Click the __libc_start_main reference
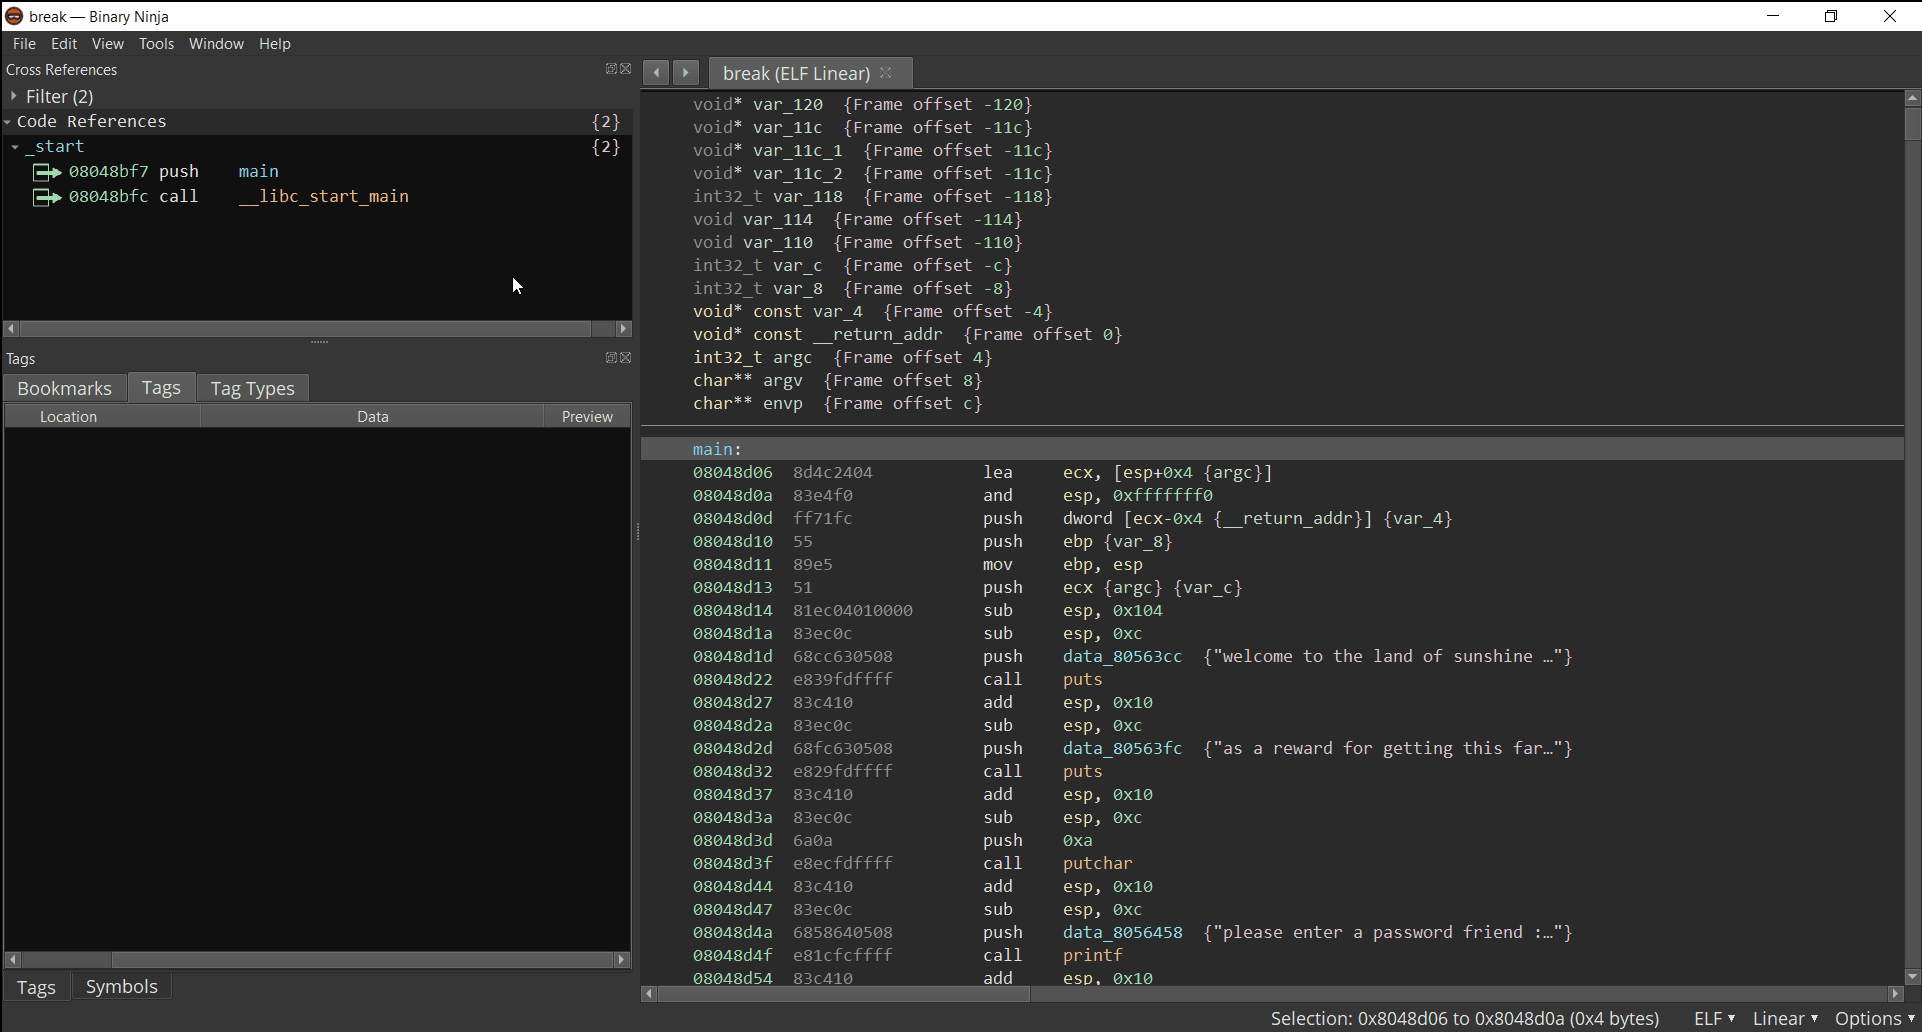1922x1032 pixels. pos(324,197)
